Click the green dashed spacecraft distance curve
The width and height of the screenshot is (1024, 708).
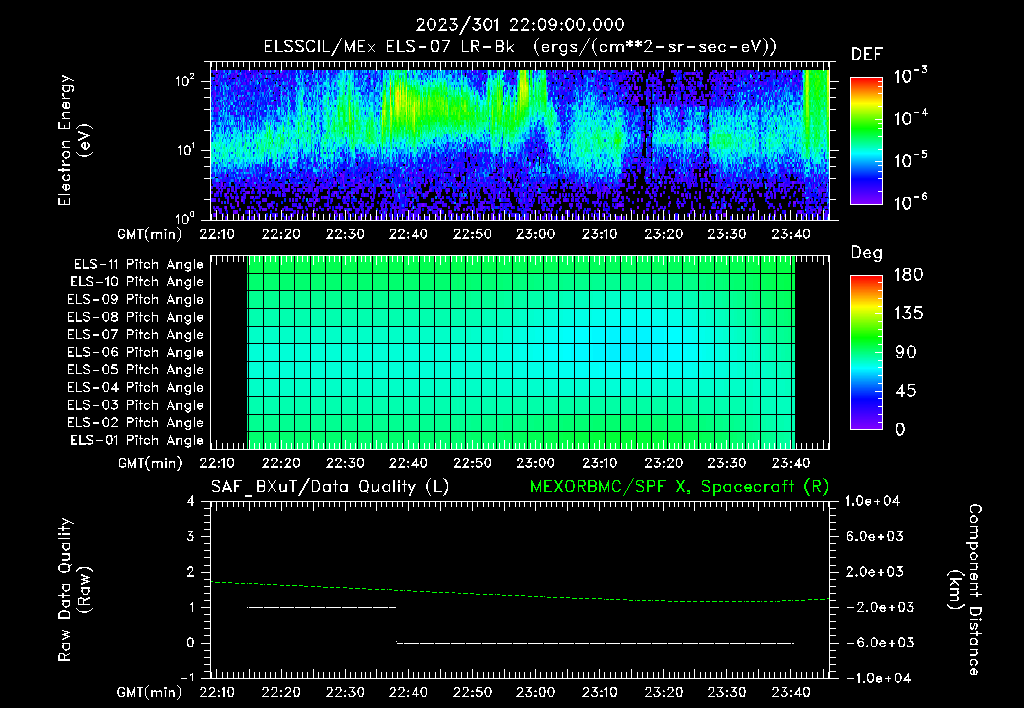coord(520,595)
